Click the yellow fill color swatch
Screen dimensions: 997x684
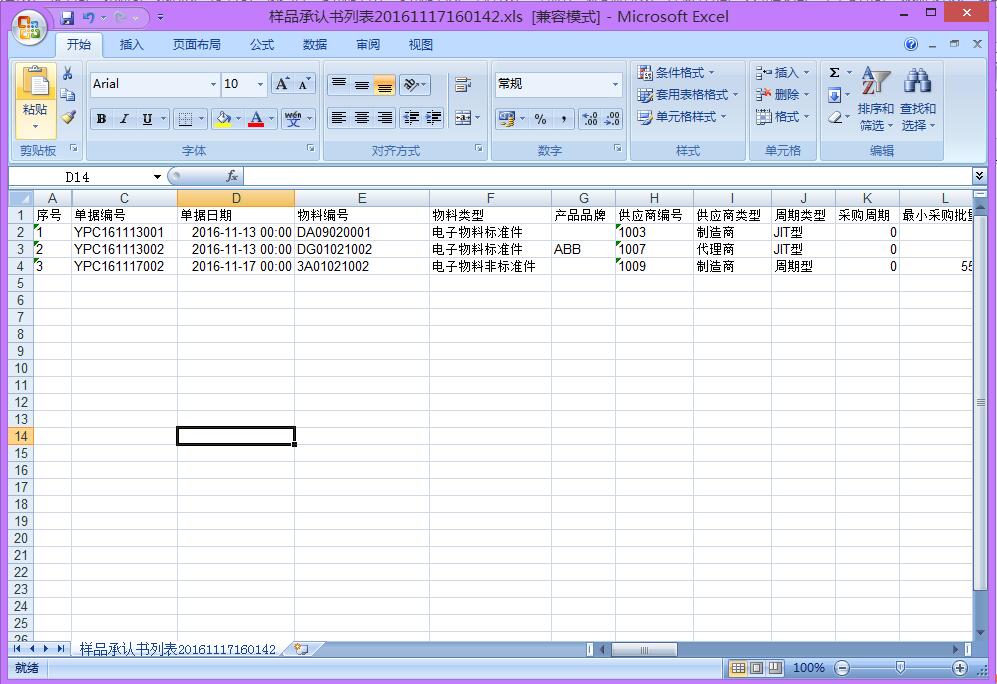coord(222,119)
